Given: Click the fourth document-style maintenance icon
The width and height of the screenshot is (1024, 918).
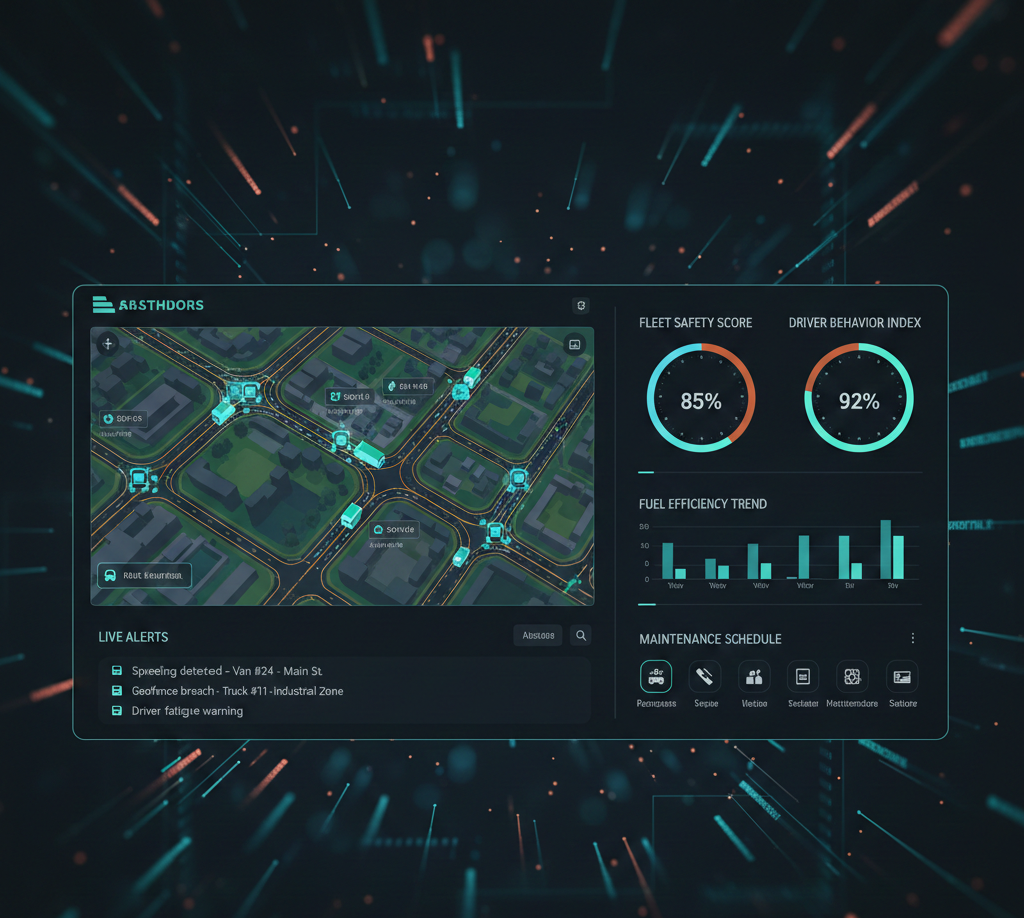Looking at the screenshot, I should [803, 677].
